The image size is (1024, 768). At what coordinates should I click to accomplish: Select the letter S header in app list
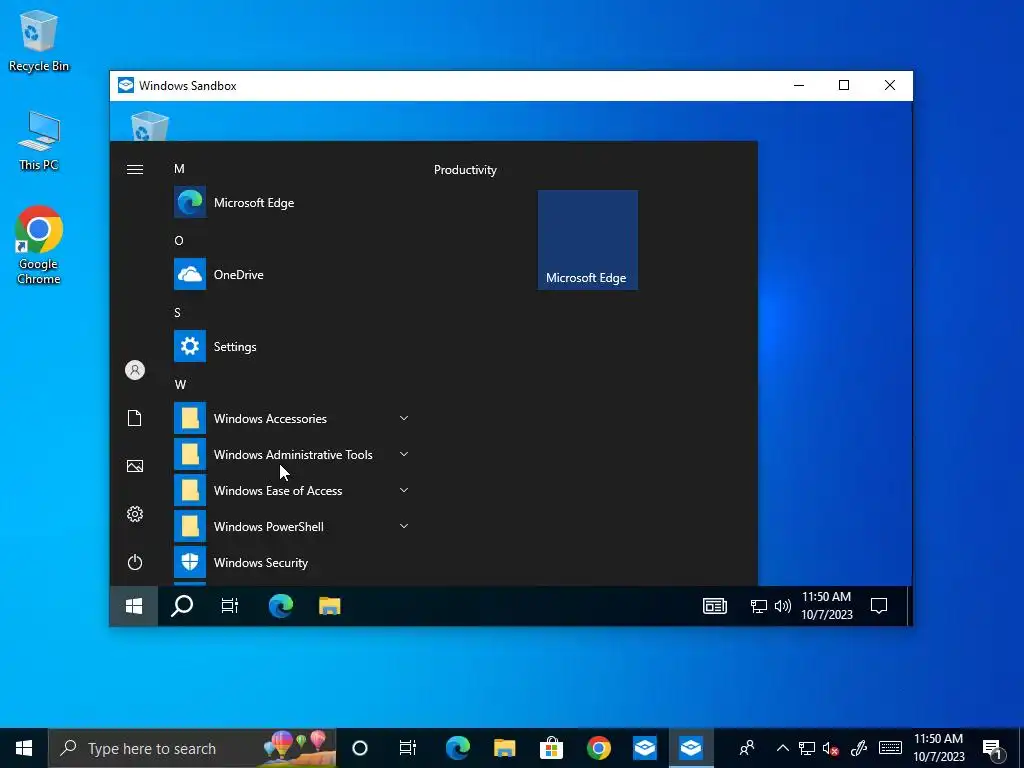pyautogui.click(x=178, y=313)
